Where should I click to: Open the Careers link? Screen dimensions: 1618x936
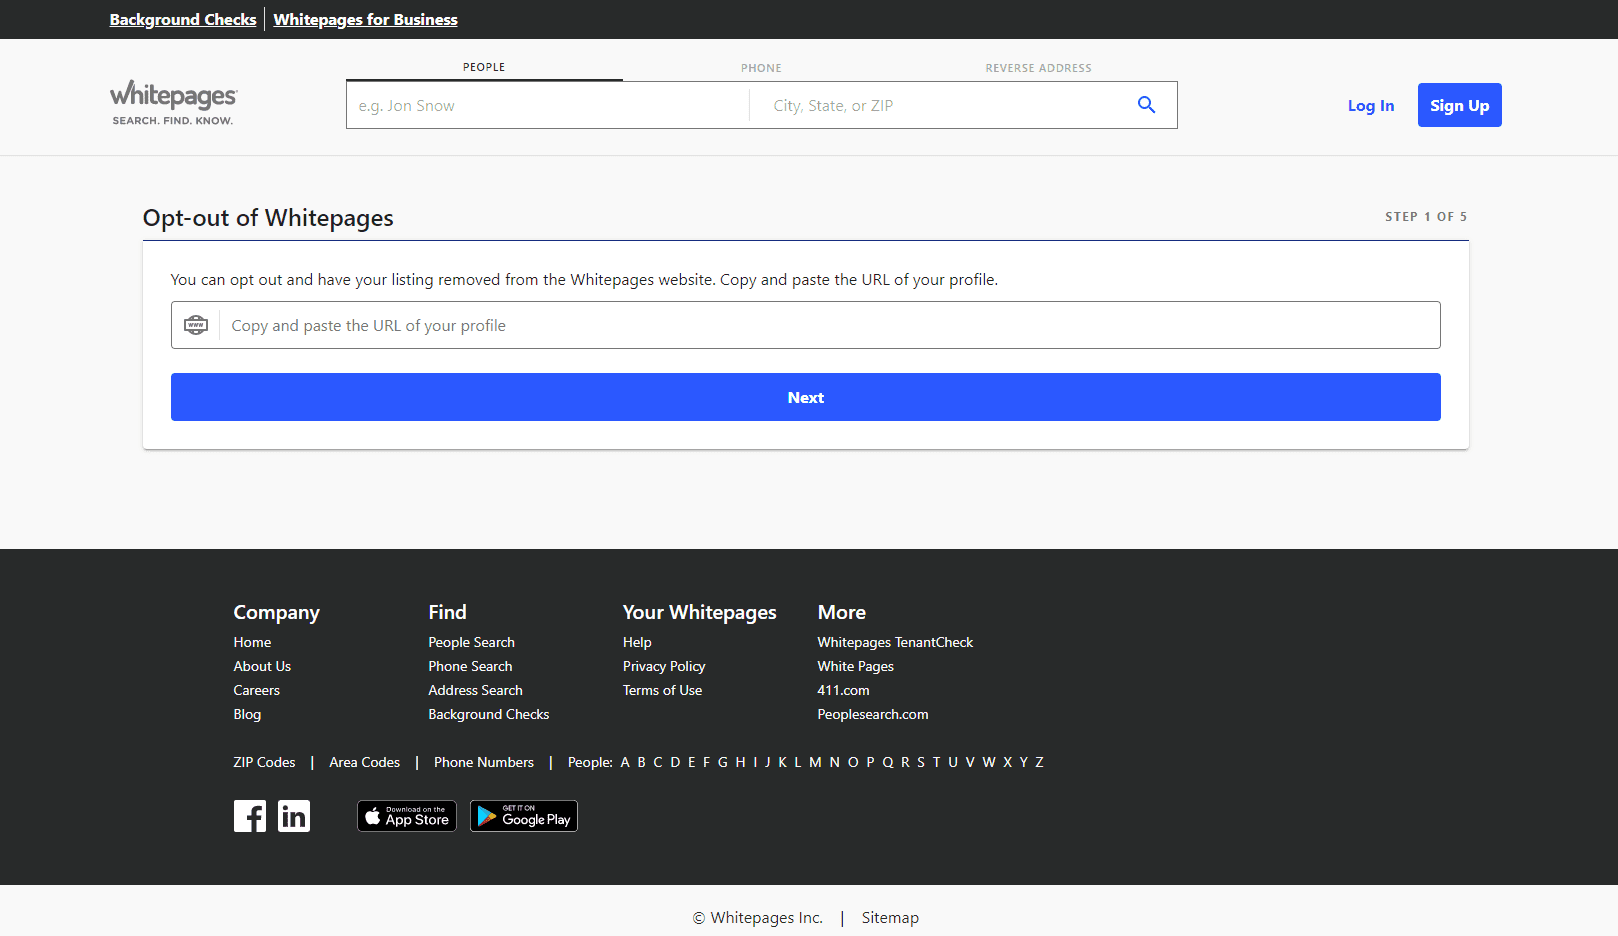pyautogui.click(x=256, y=690)
